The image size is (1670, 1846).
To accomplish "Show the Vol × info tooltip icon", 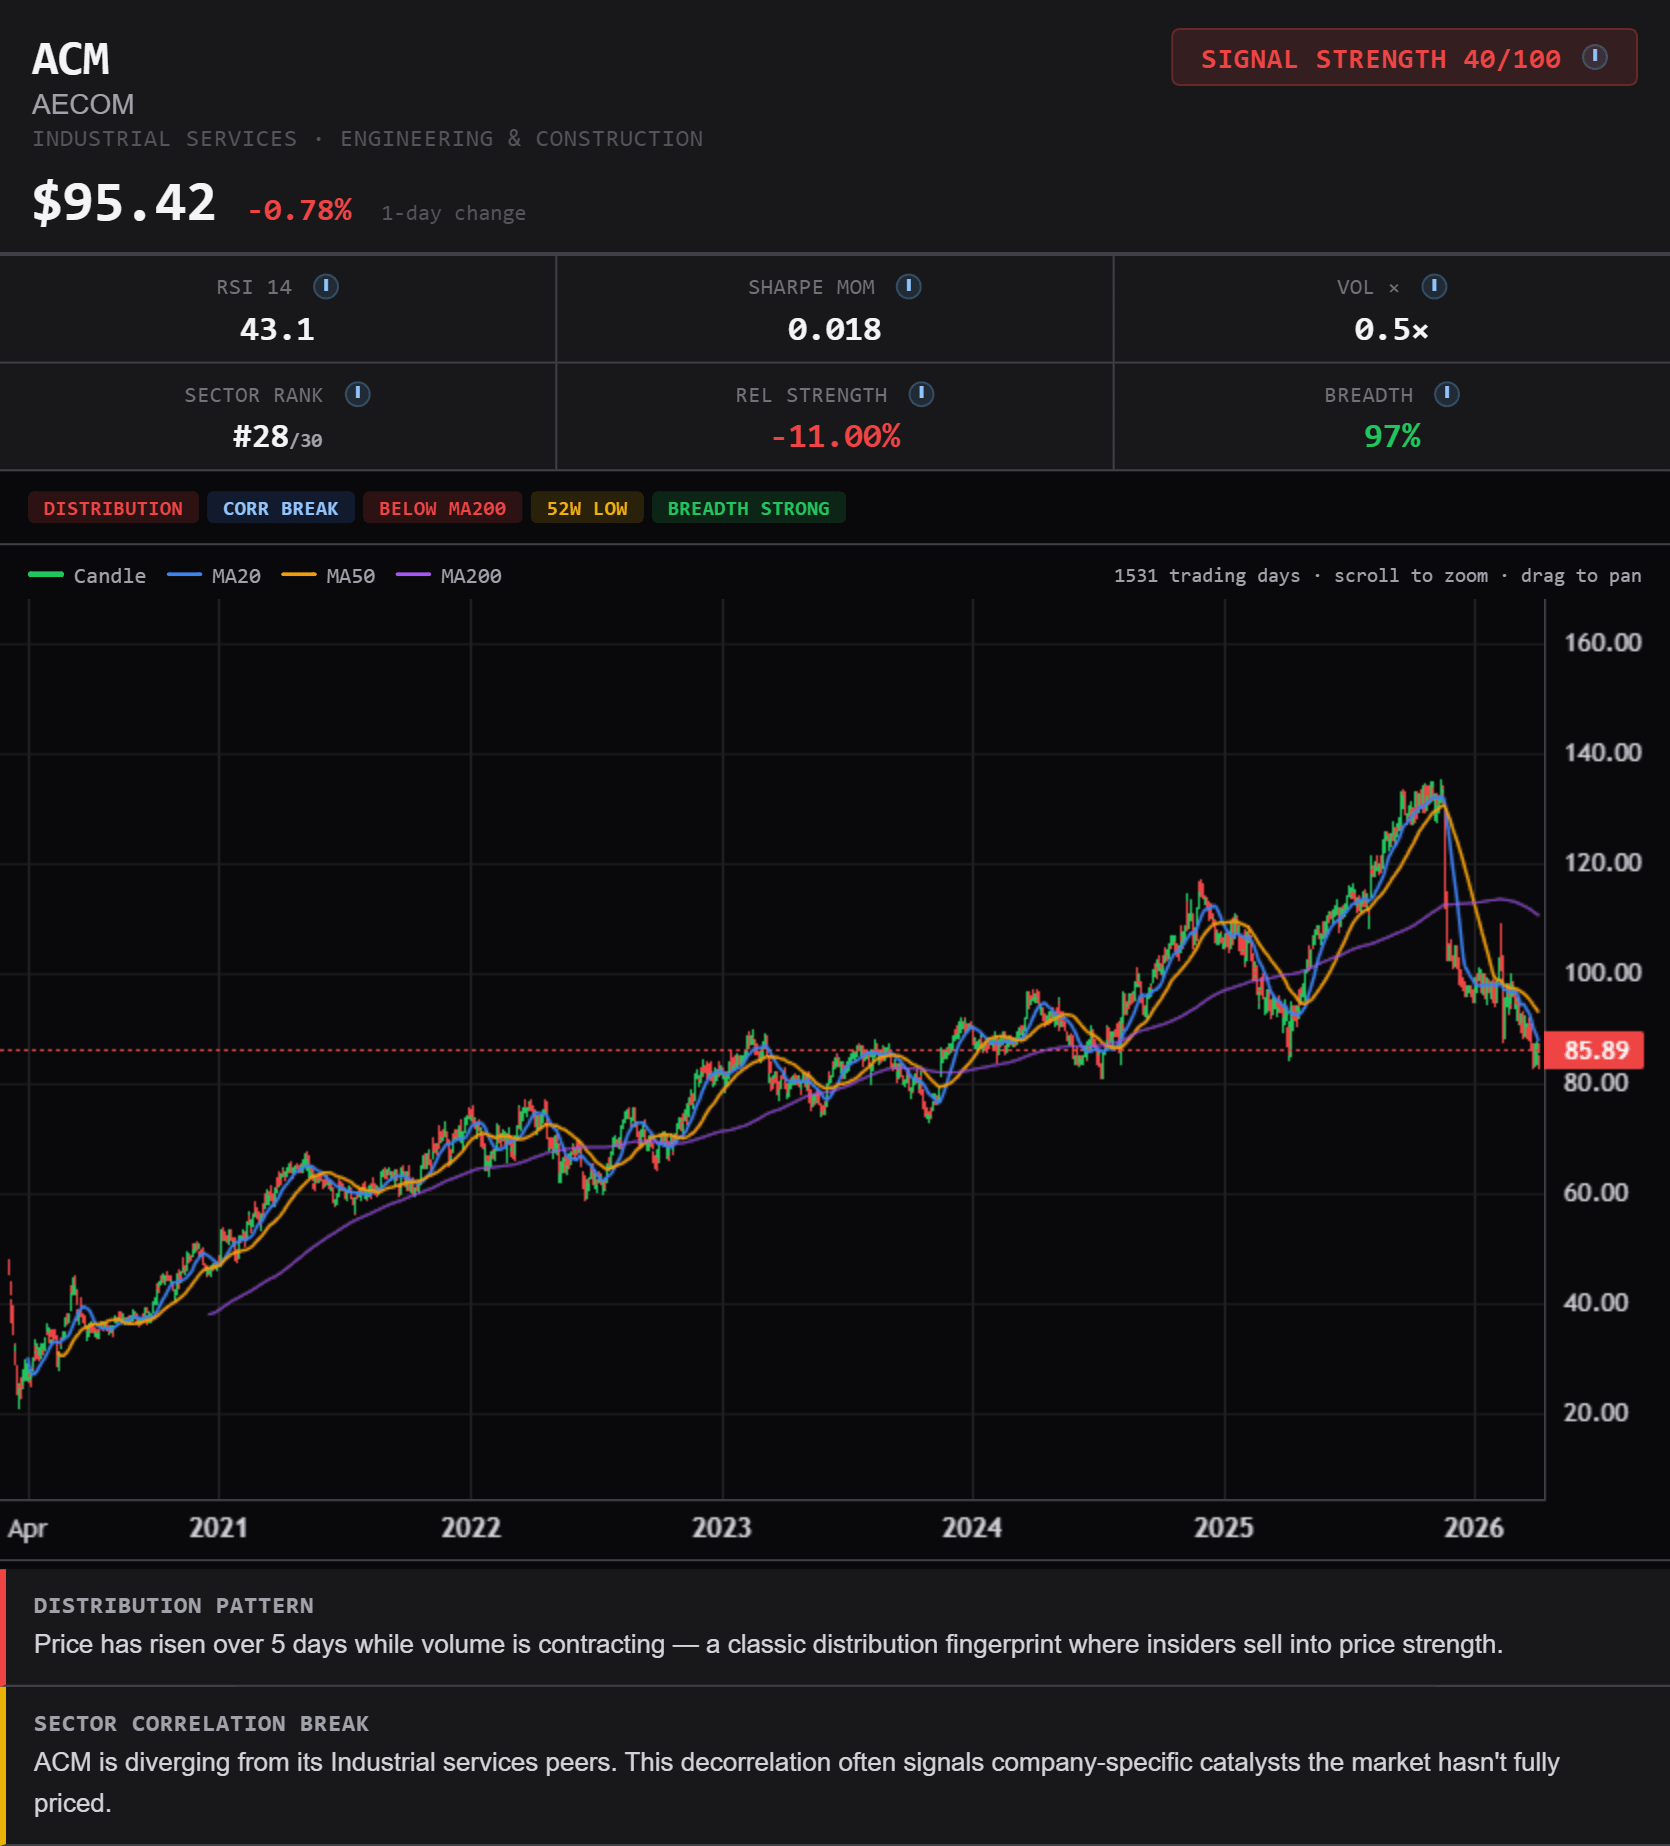I will tap(1435, 287).
